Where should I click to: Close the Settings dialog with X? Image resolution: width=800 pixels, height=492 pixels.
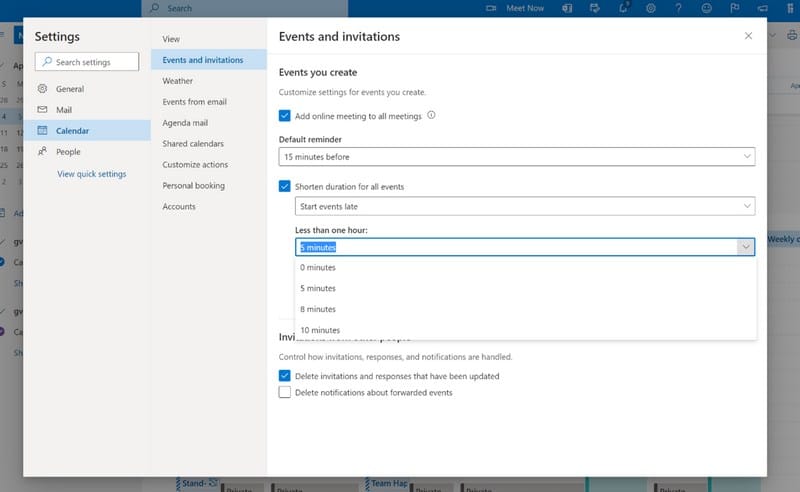point(748,36)
